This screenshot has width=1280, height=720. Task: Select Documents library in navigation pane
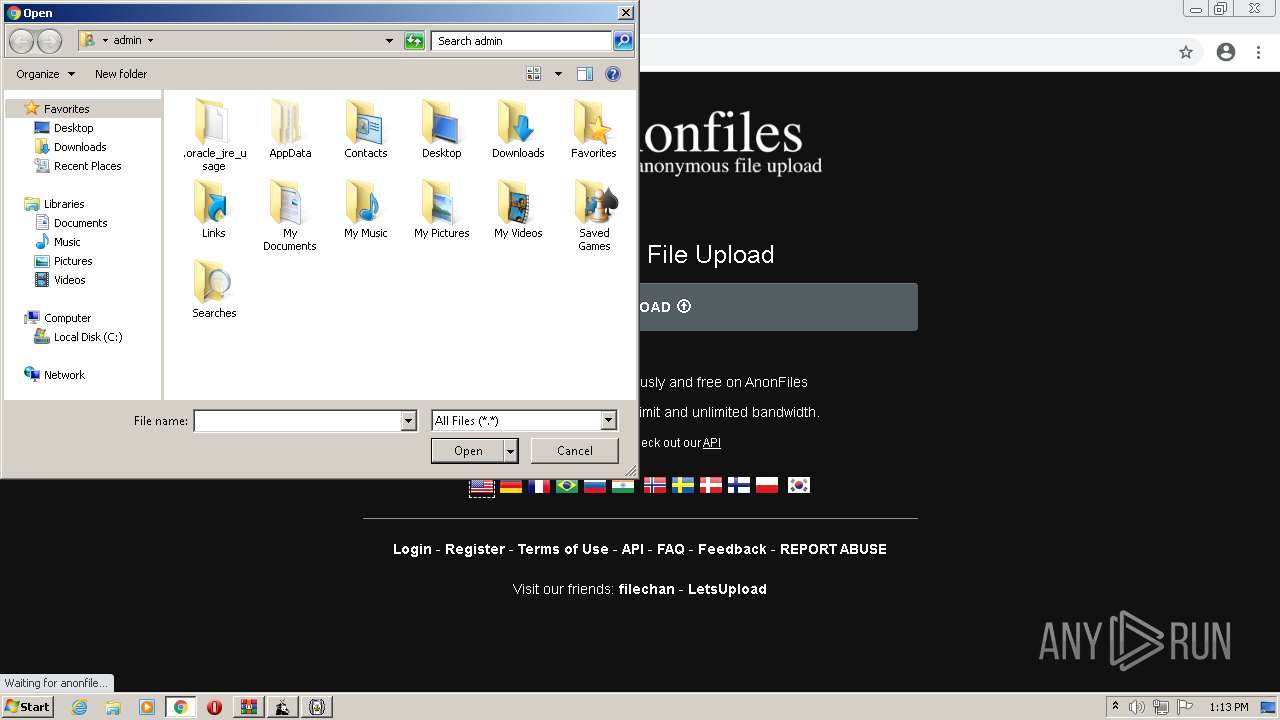pyautogui.click(x=81, y=223)
